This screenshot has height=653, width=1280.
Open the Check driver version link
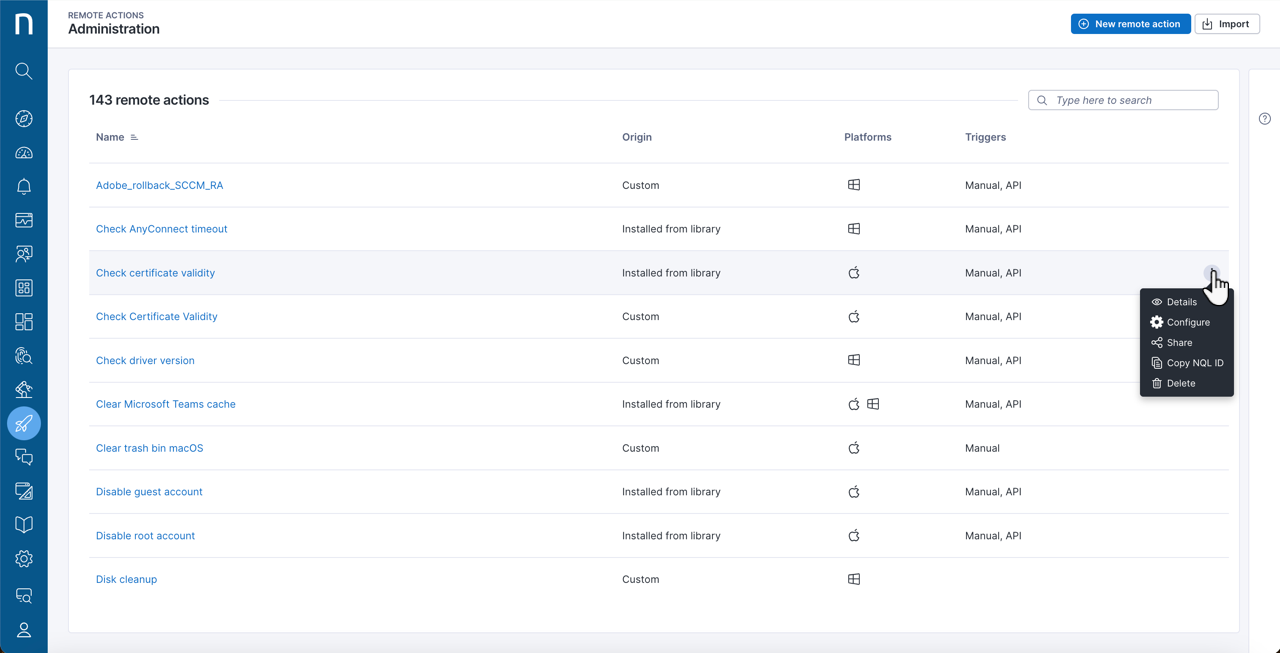(144, 360)
